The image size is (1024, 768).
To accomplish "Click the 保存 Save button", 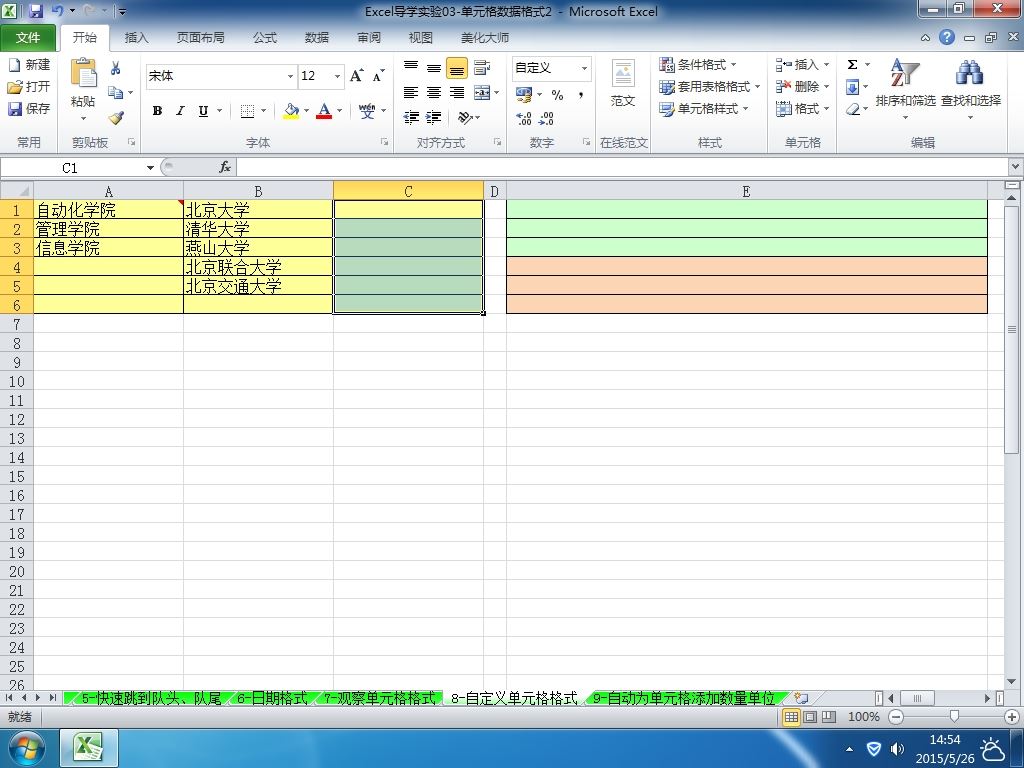I will coord(29,108).
